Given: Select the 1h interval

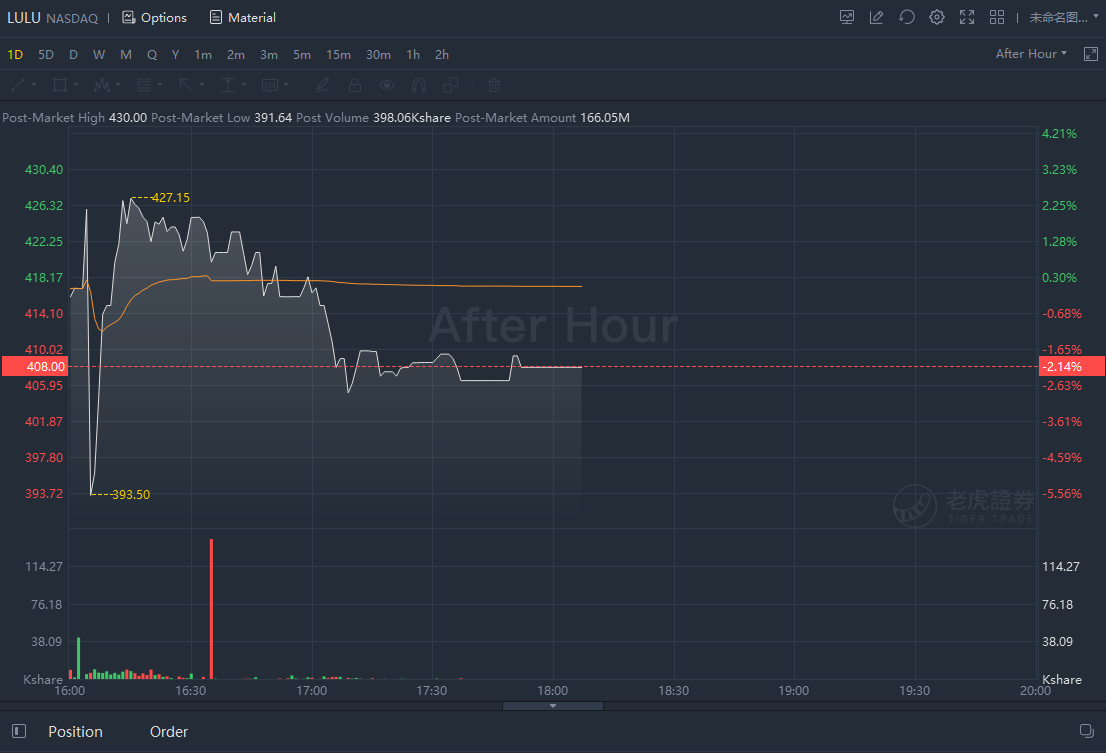Looking at the screenshot, I should (x=413, y=54).
